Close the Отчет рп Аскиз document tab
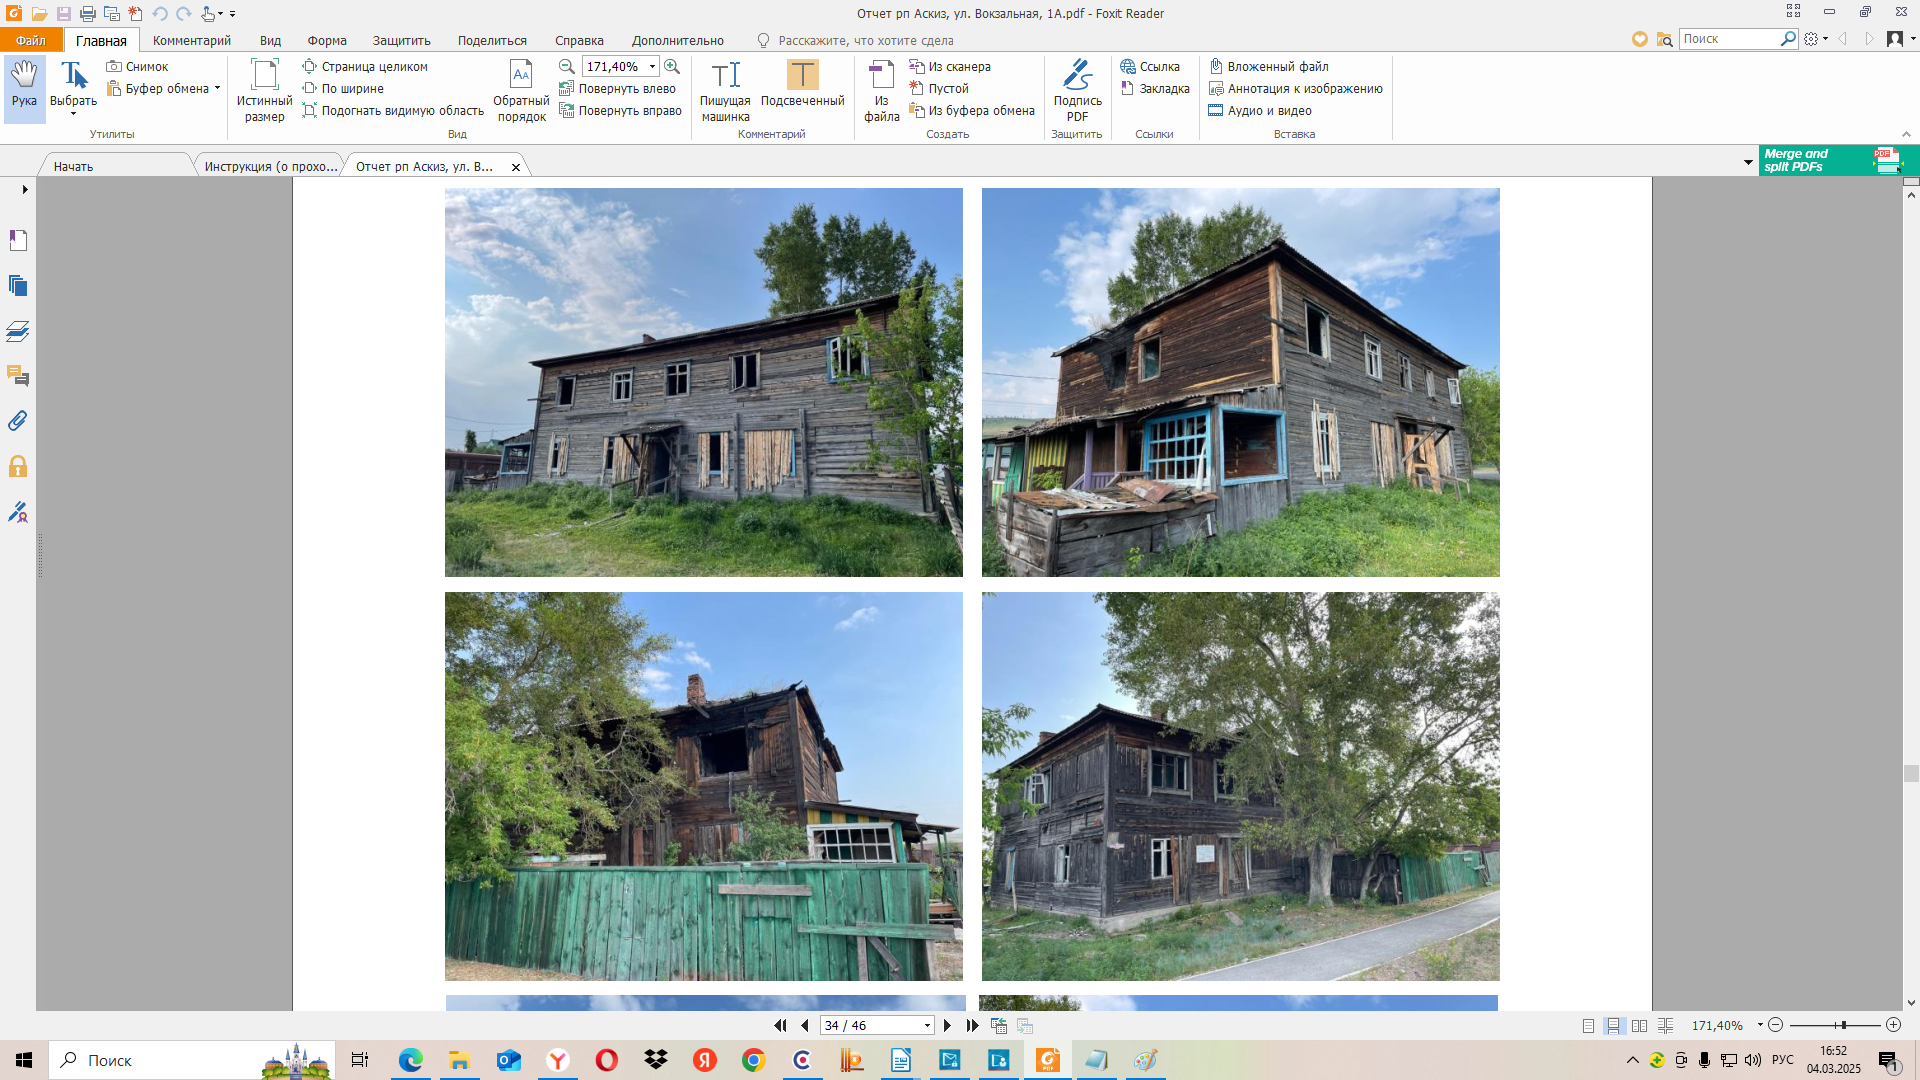The width and height of the screenshot is (1920, 1080). pos(516,167)
